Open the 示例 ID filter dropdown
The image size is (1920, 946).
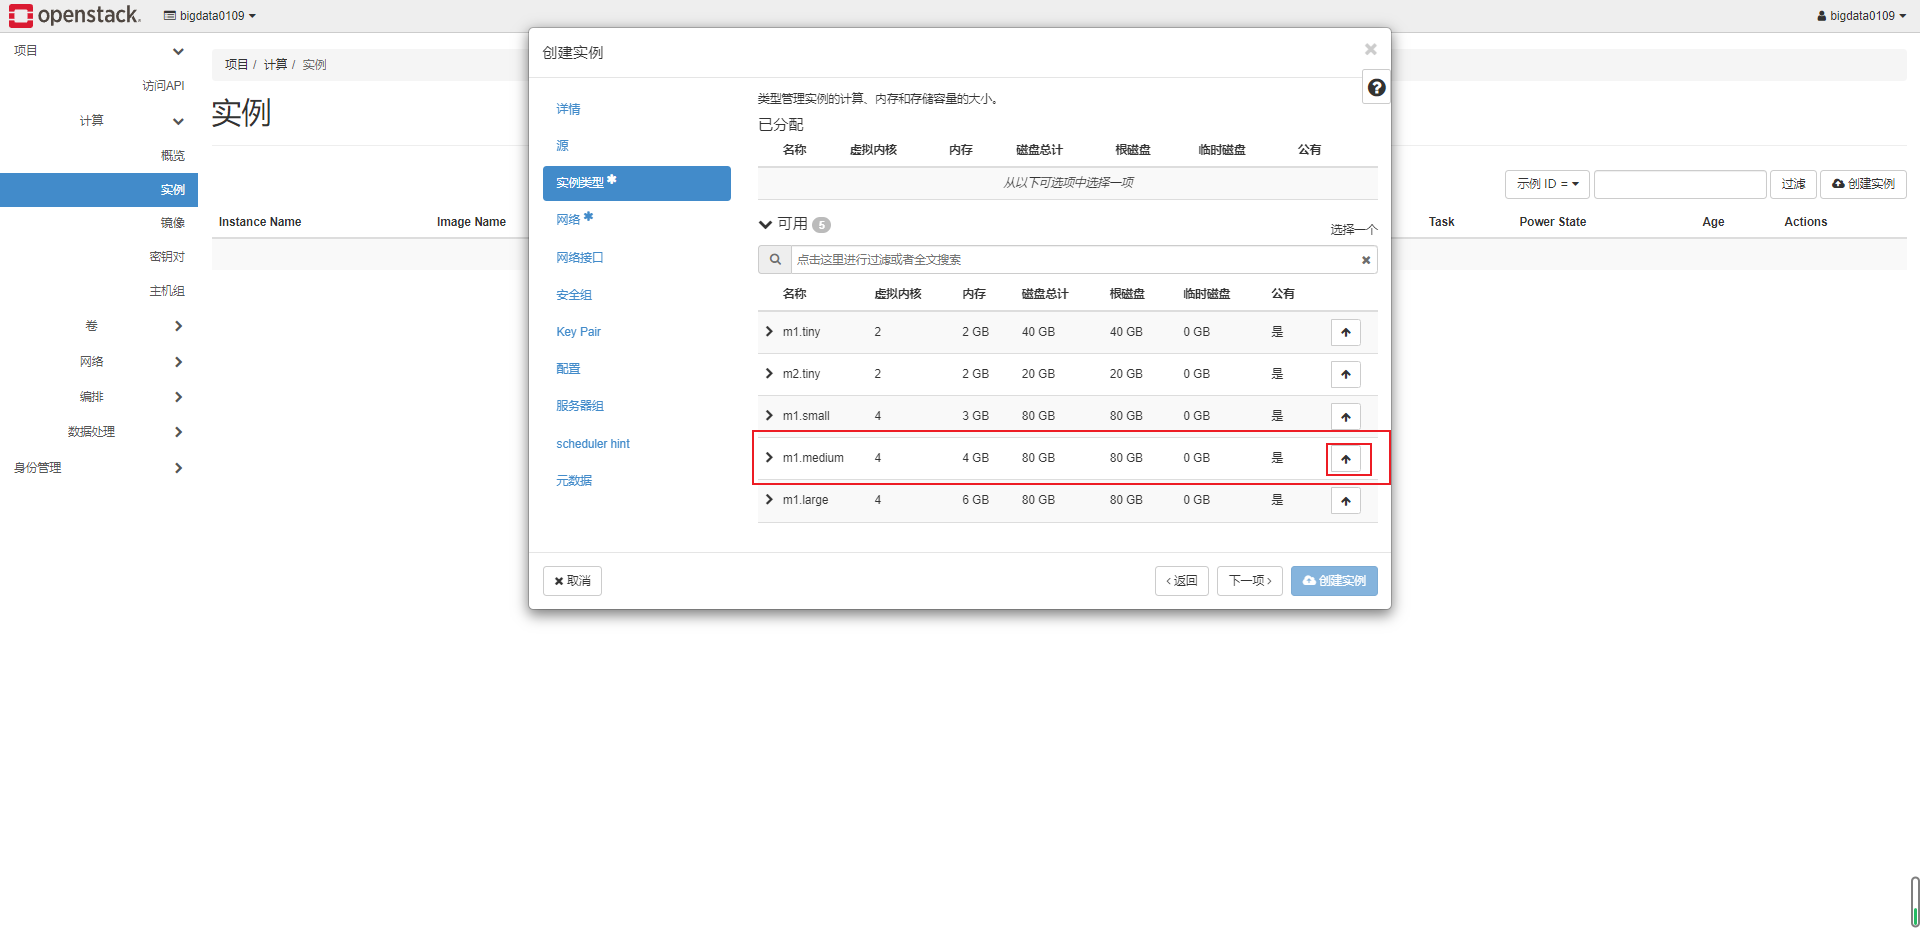click(x=1547, y=184)
